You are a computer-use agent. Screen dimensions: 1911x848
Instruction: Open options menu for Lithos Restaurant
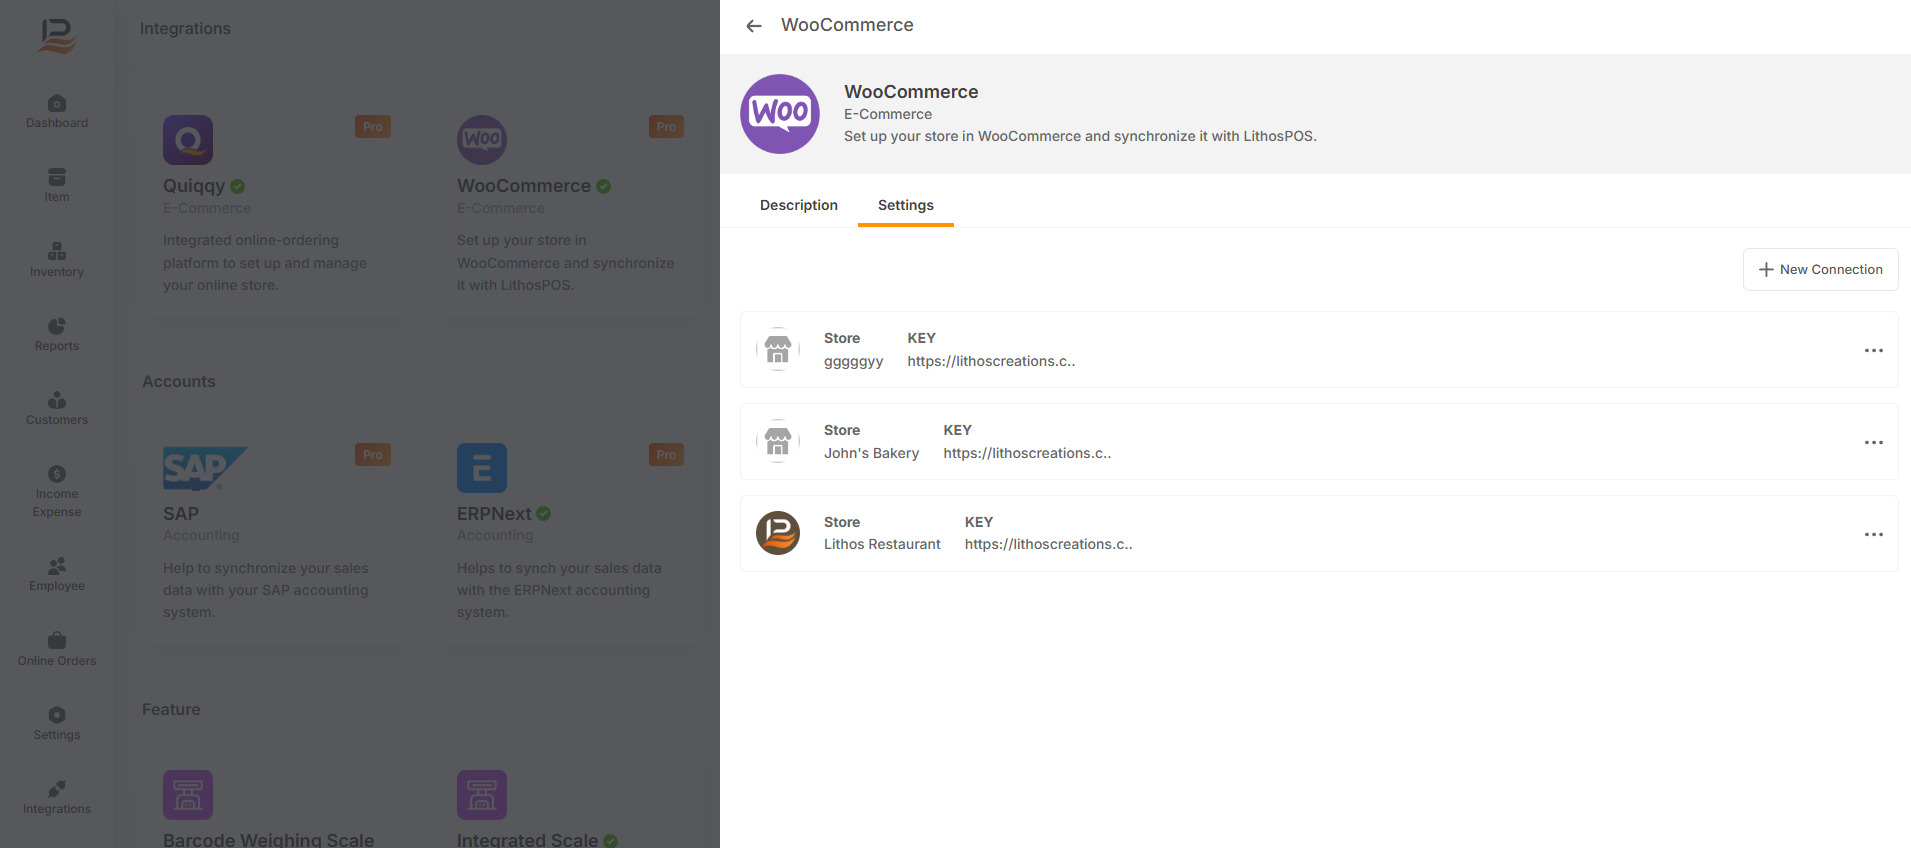click(1873, 535)
